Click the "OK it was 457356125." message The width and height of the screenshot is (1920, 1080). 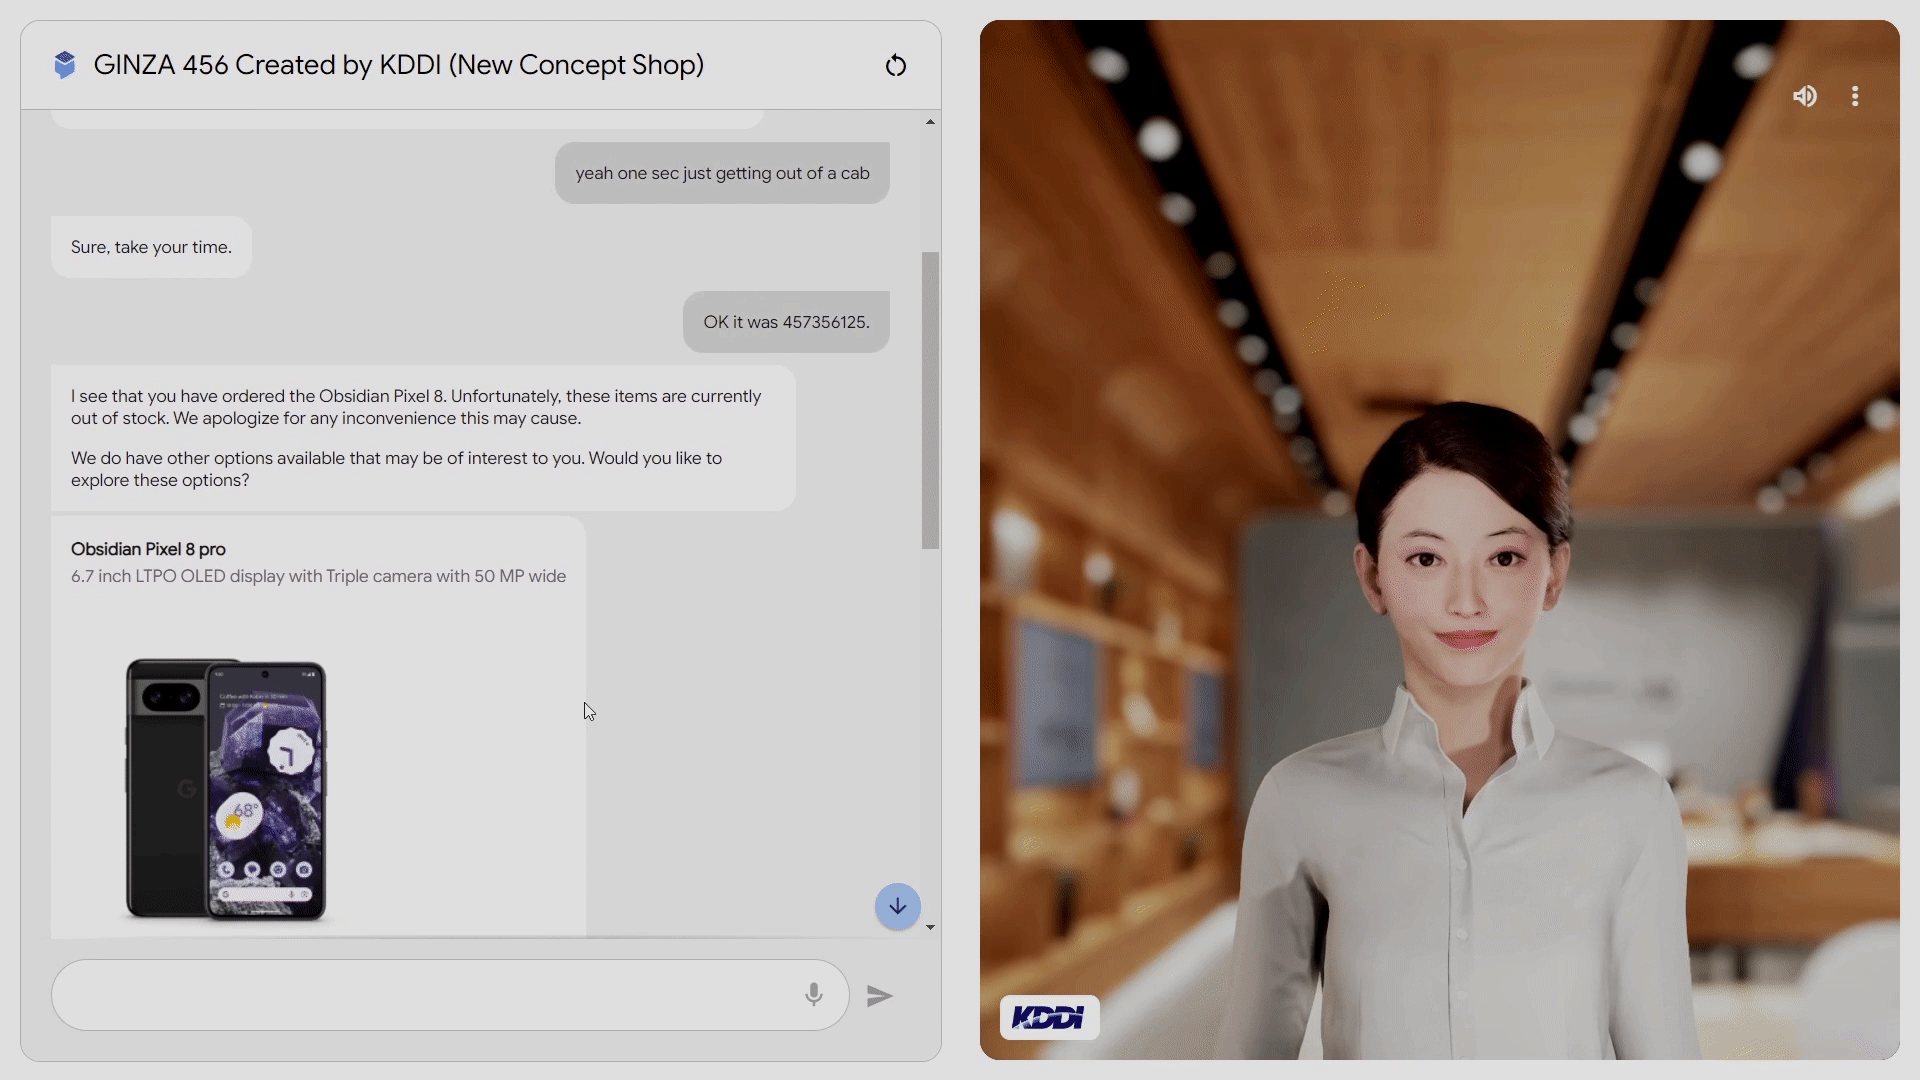tap(786, 322)
